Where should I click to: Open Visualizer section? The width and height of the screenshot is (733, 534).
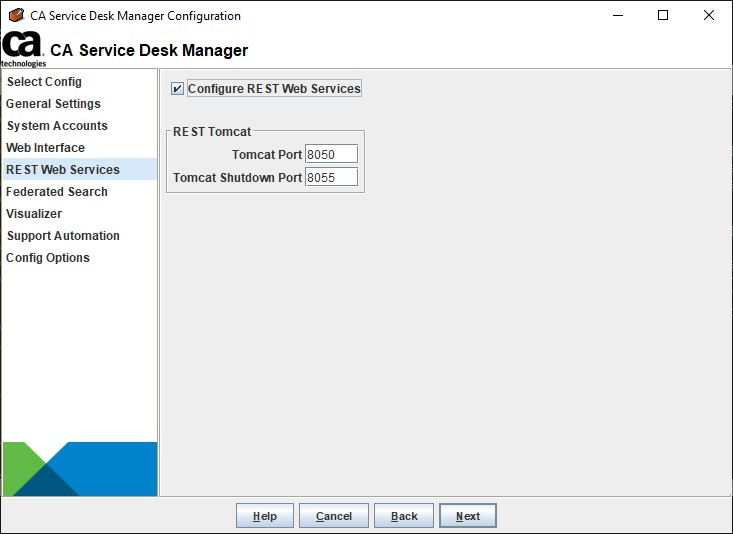click(34, 214)
